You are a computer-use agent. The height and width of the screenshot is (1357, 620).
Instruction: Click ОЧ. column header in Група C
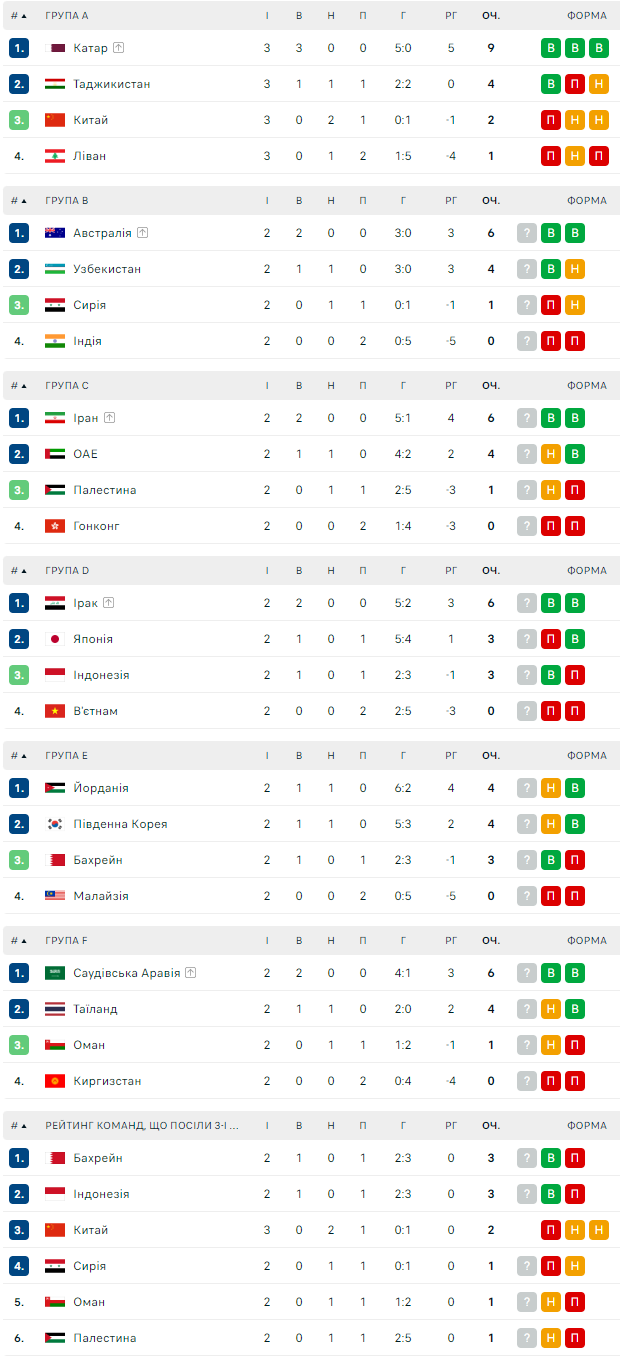[x=490, y=386]
